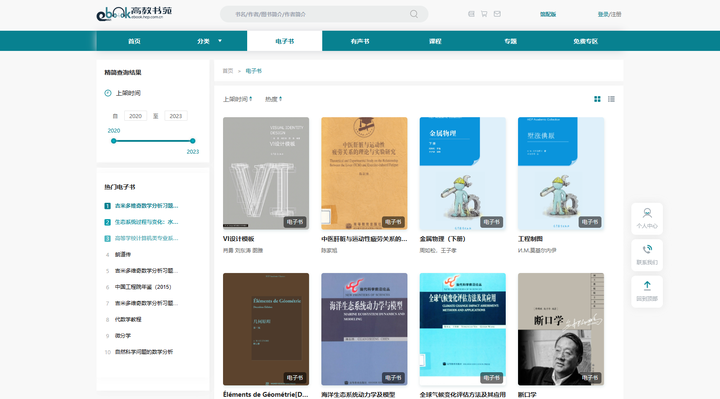Open the 有声书 audiobooks tab
This screenshot has width=720, height=399.
pyautogui.click(x=360, y=41)
